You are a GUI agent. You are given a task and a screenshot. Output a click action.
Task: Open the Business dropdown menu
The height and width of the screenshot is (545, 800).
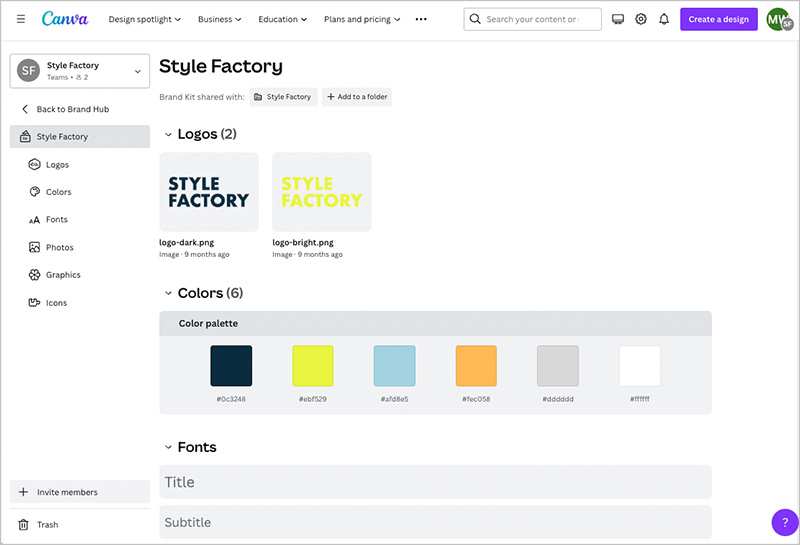click(x=220, y=19)
